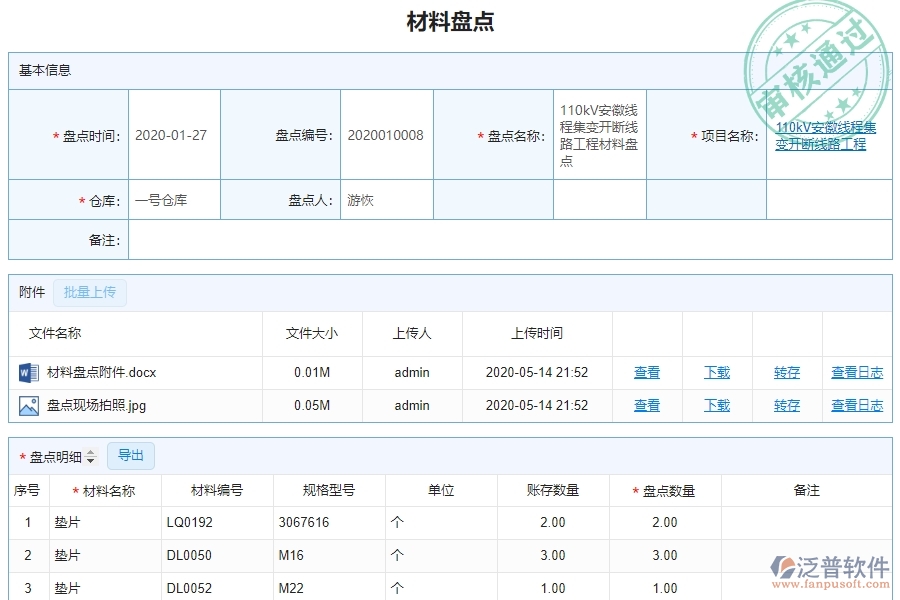Click the down sort arrow beside 盘点明细
This screenshot has height=600, width=900.
point(89,459)
